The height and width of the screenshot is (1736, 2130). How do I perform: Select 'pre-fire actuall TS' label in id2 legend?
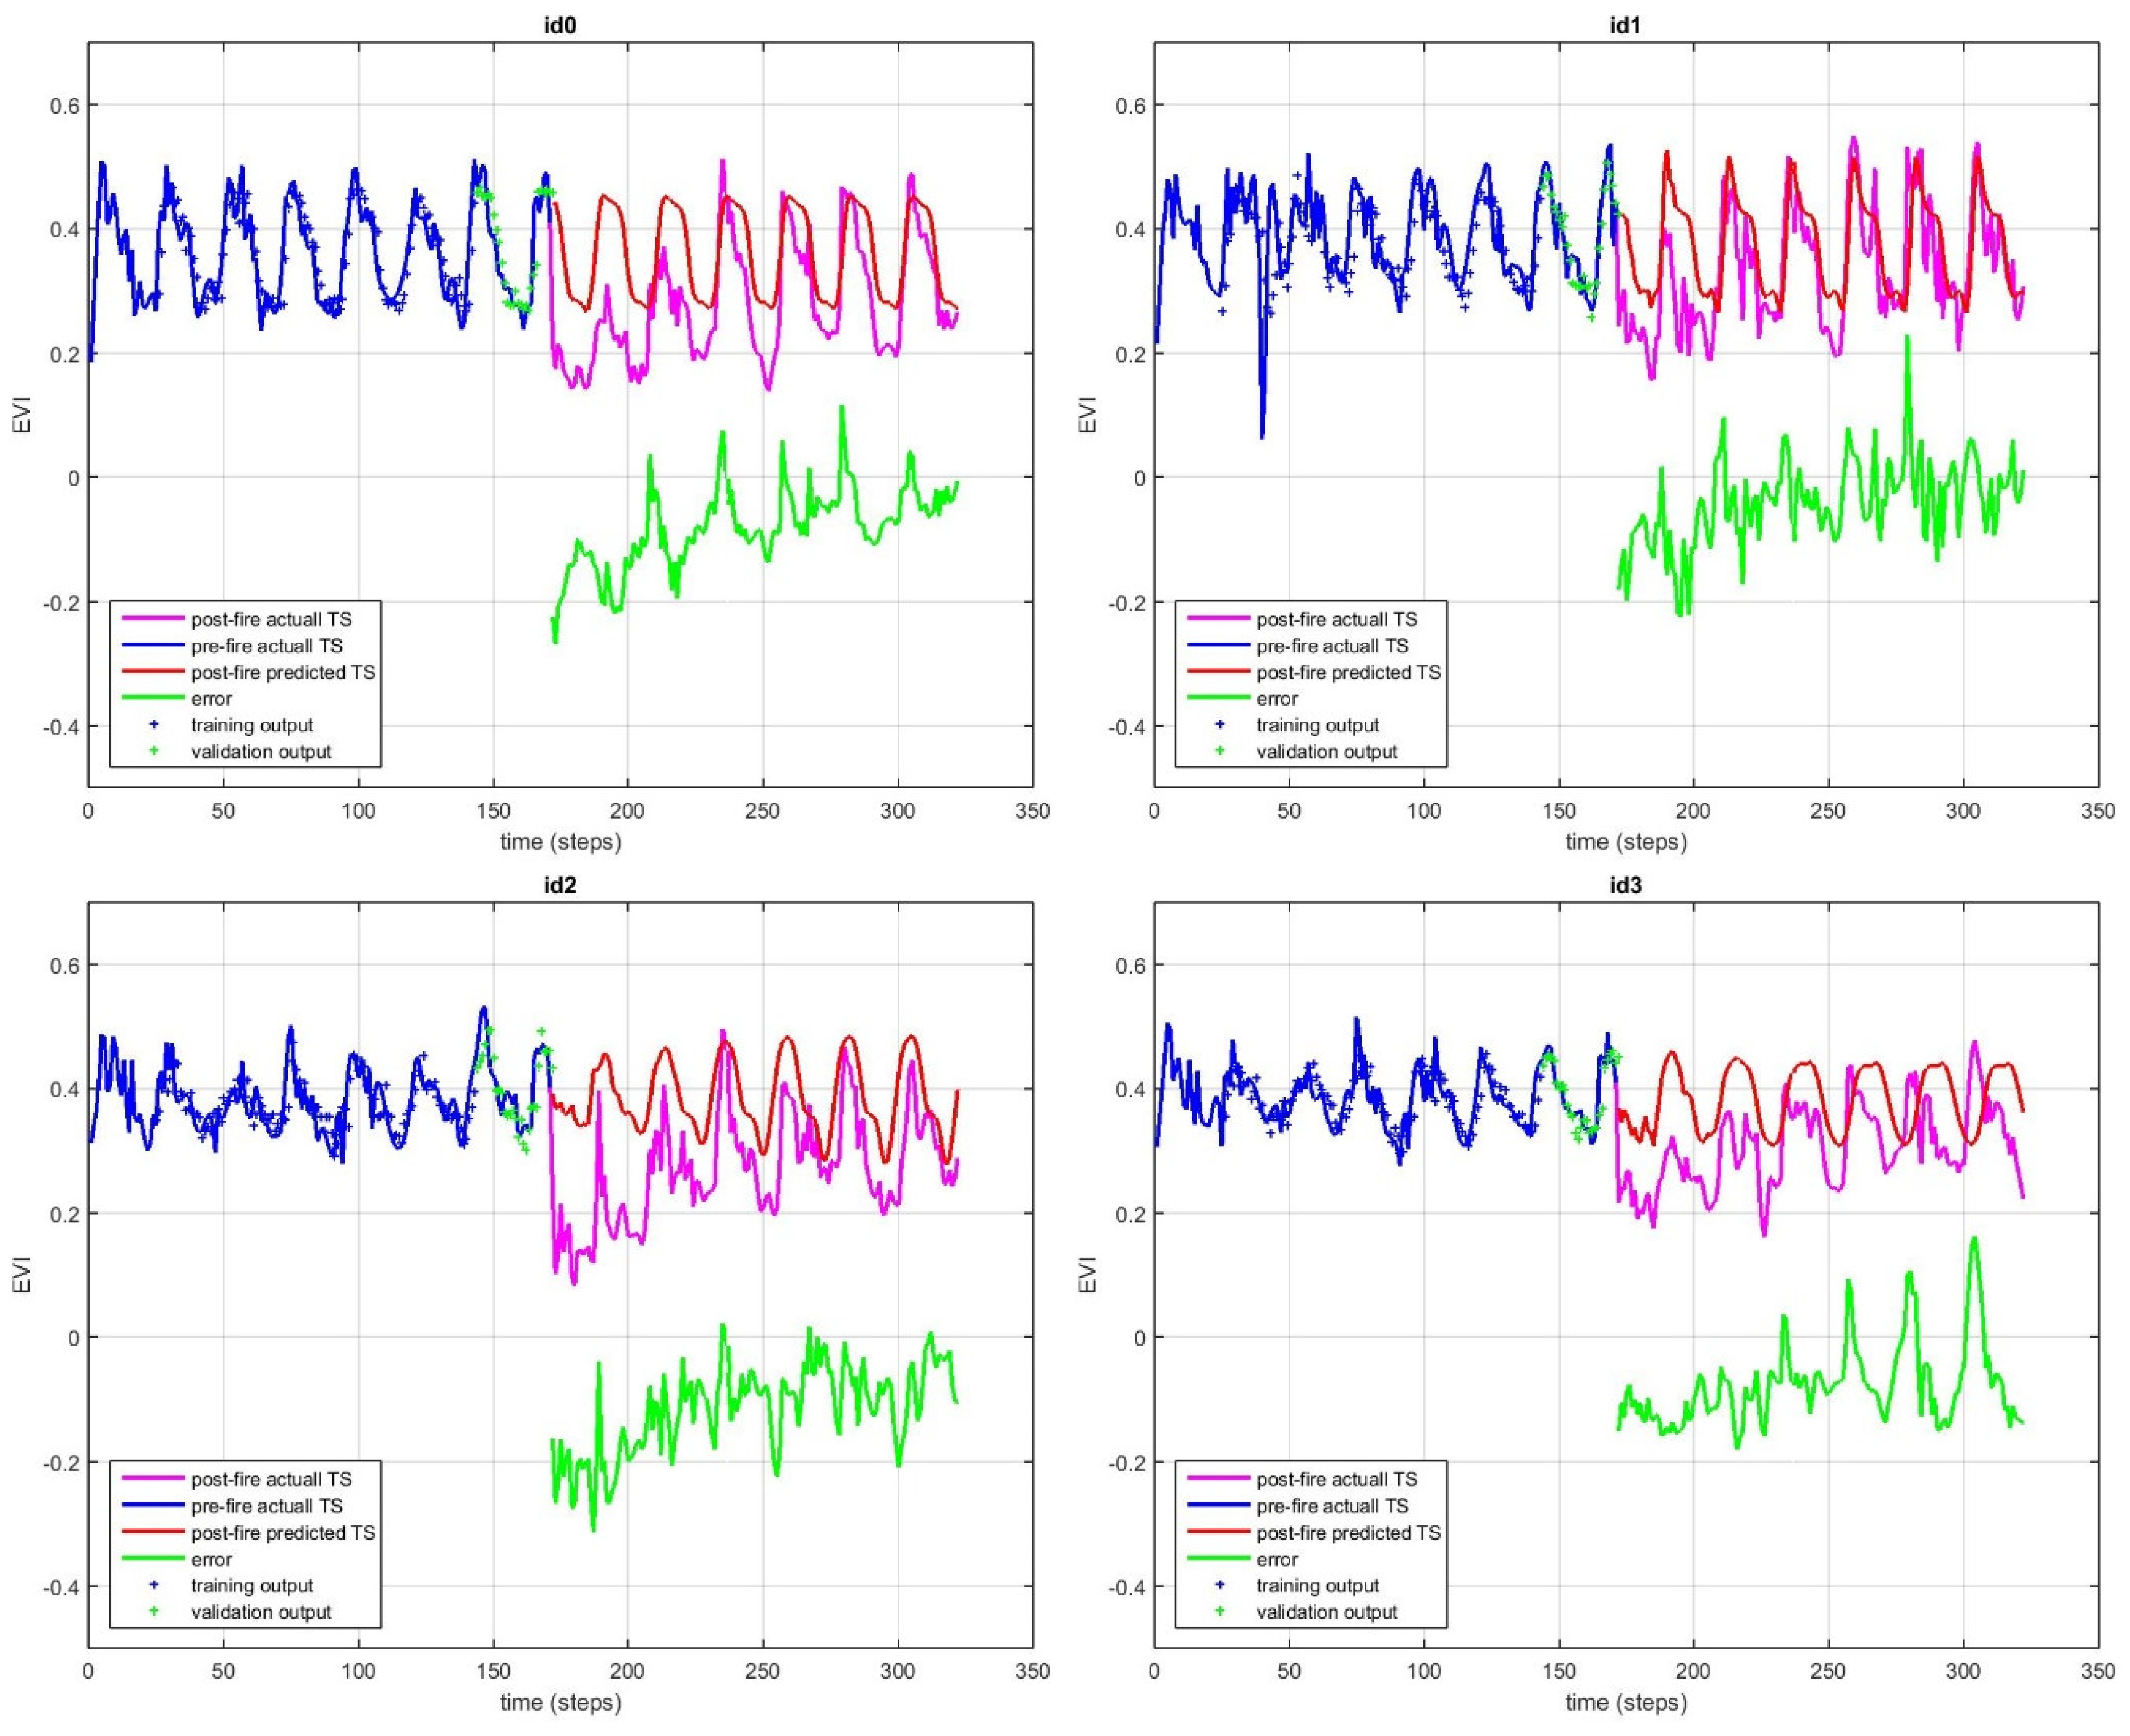266,1506
